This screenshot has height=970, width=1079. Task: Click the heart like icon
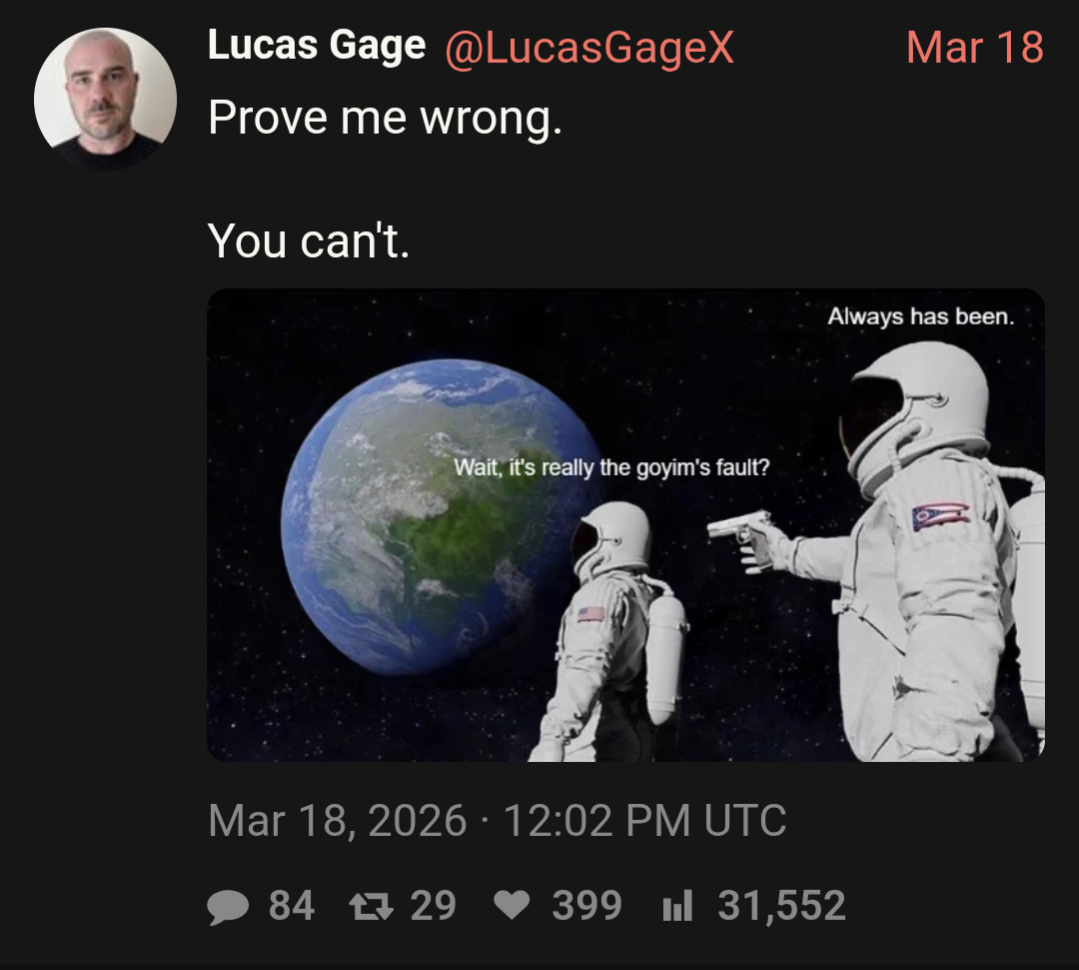click(512, 905)
